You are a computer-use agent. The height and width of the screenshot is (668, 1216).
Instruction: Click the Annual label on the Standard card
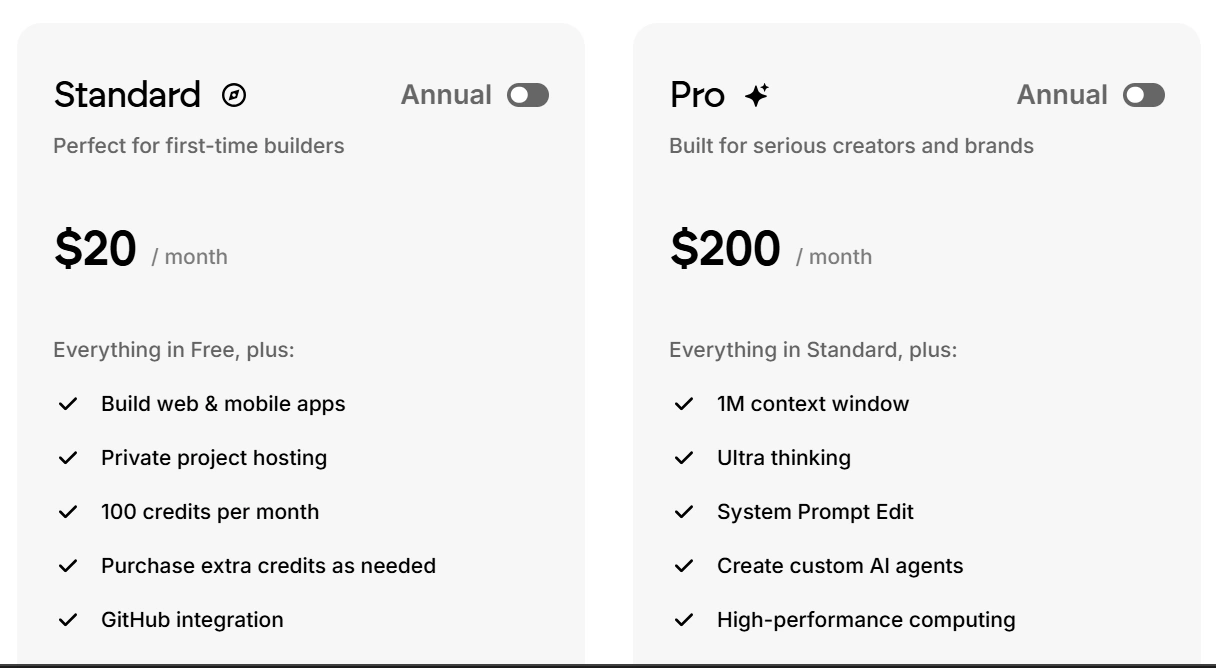pyautogui.click(x=446, y=96)
